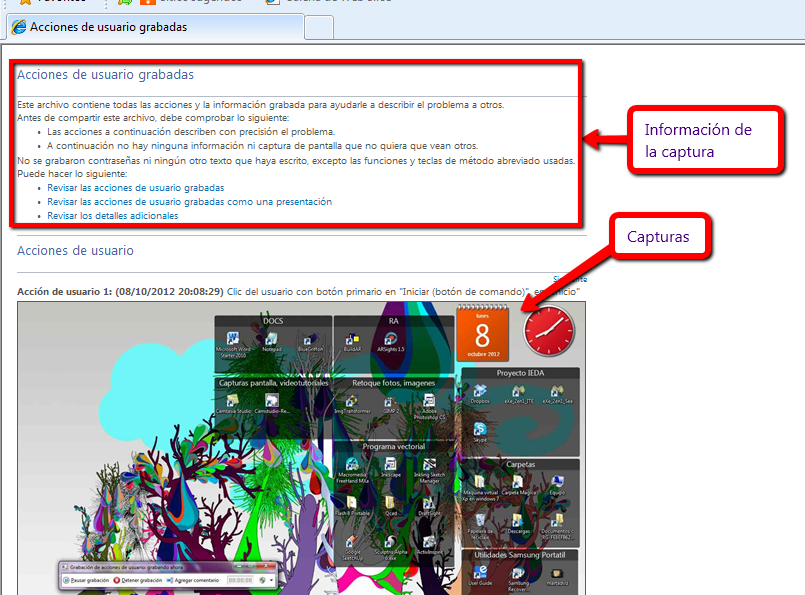Click the 'Capturas pantalla, videotutoriales' group header
The width and height of the screenshot is (805, 595).
[x=273, y=383]
